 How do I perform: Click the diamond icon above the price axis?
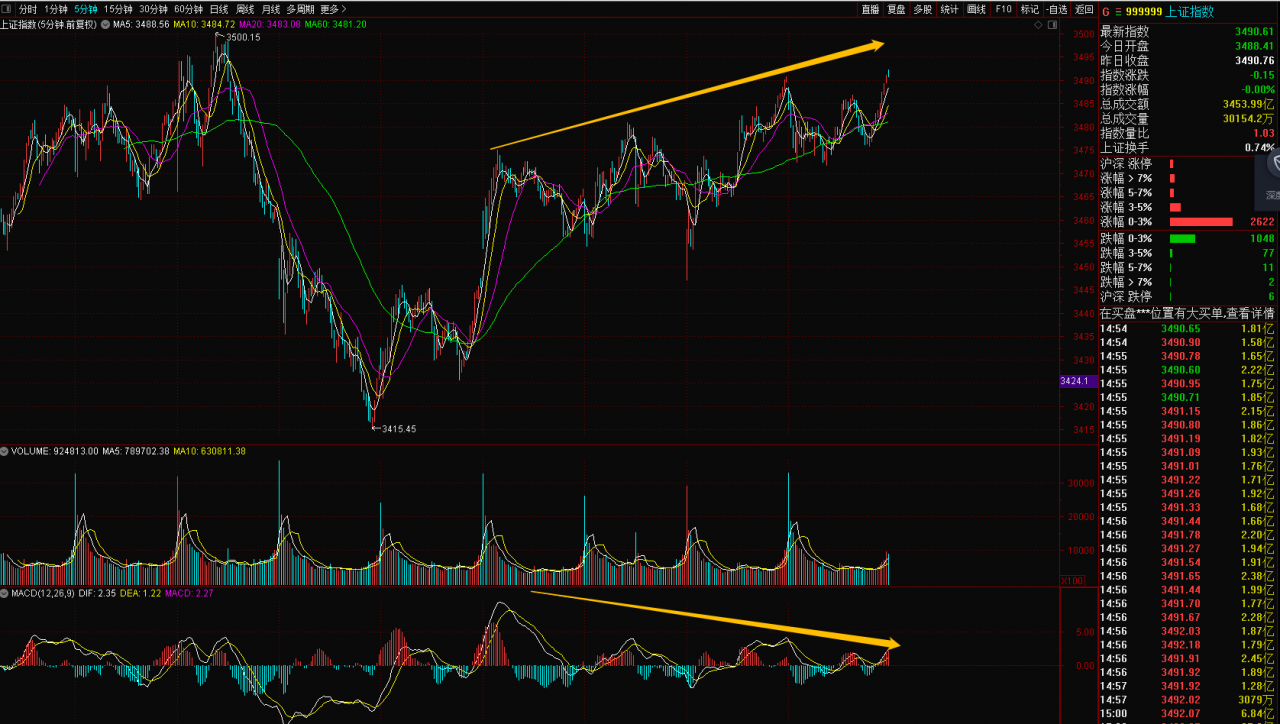tap(1037, 23)
